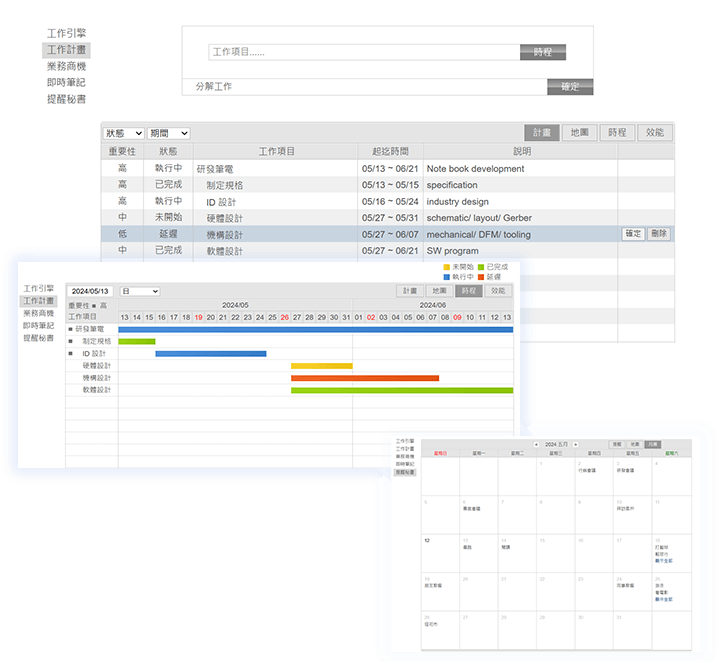719x662 pixels.
Task: Click the next month arrow in calendar
Action: point(576,444)
